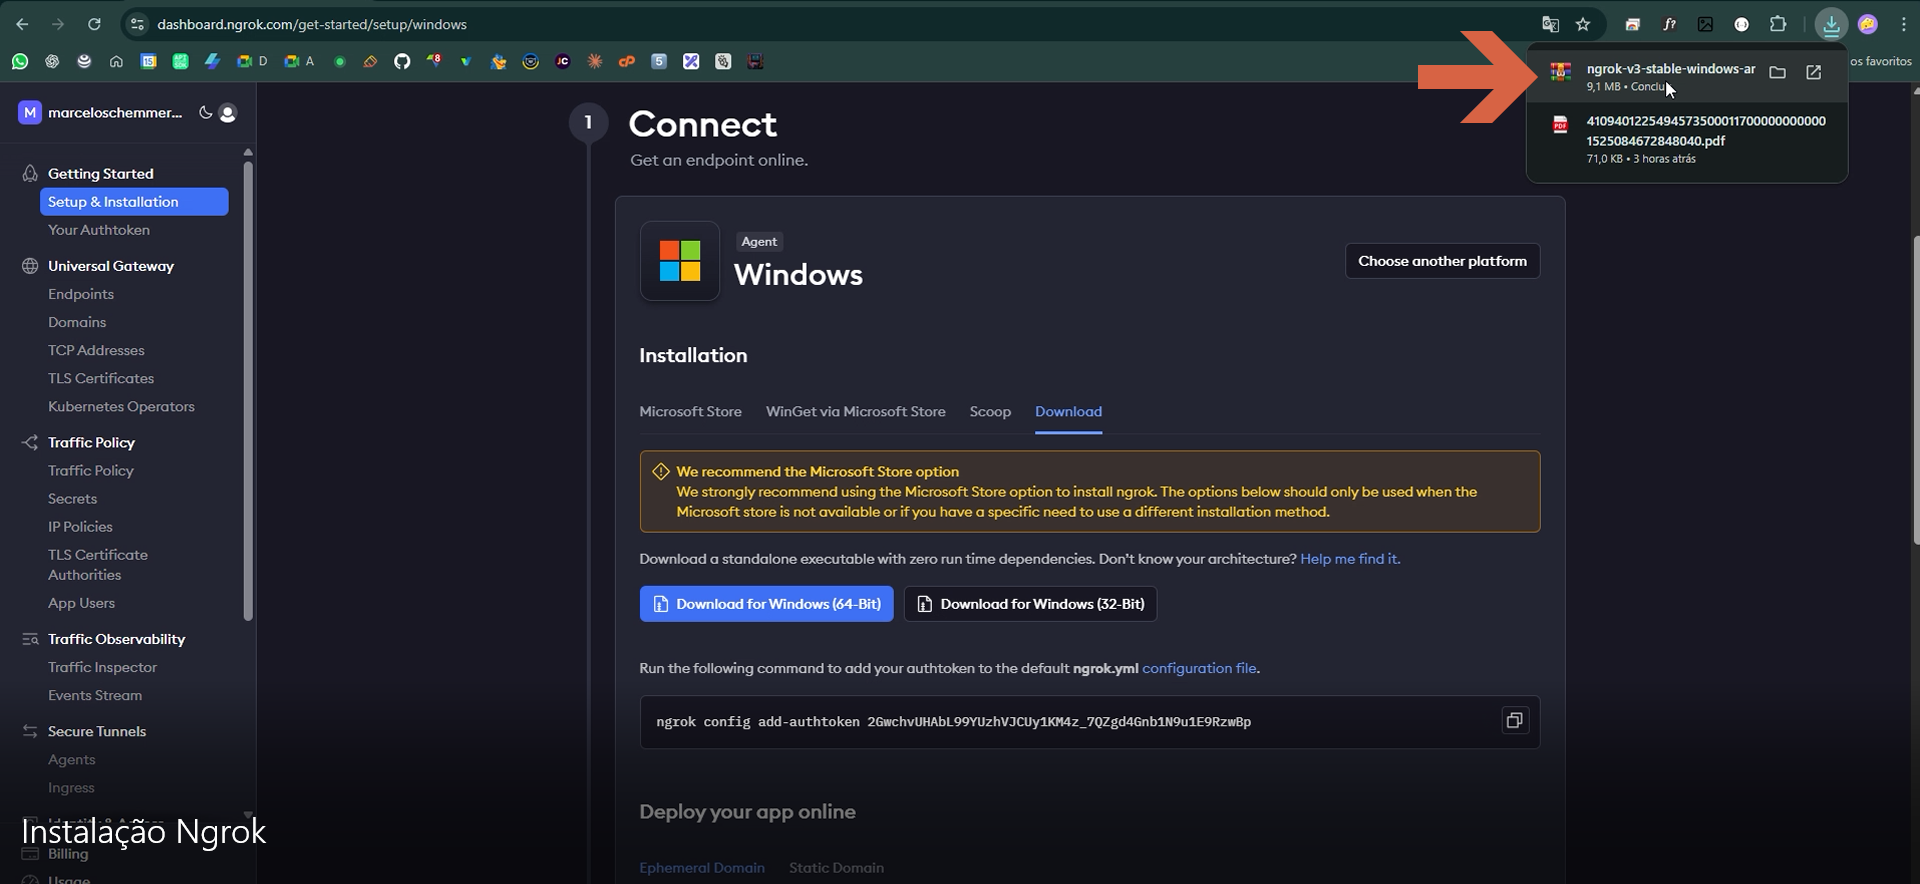The width and height of the screenshot is (1920, 884).
Task: Open Setup & Installation in sidebar
Action: pyautogui.click(x=134, y=202)
